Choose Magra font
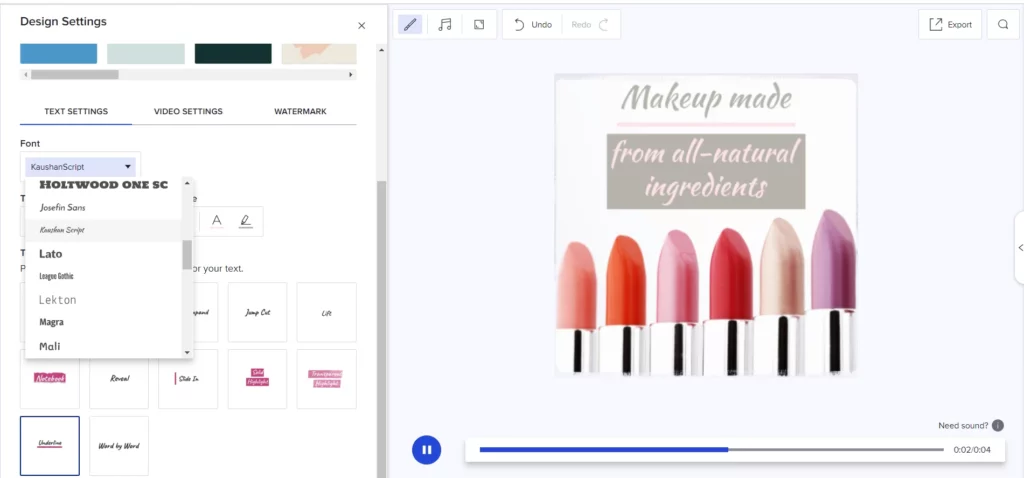The image size is (1024, 478). pos(103,322)
